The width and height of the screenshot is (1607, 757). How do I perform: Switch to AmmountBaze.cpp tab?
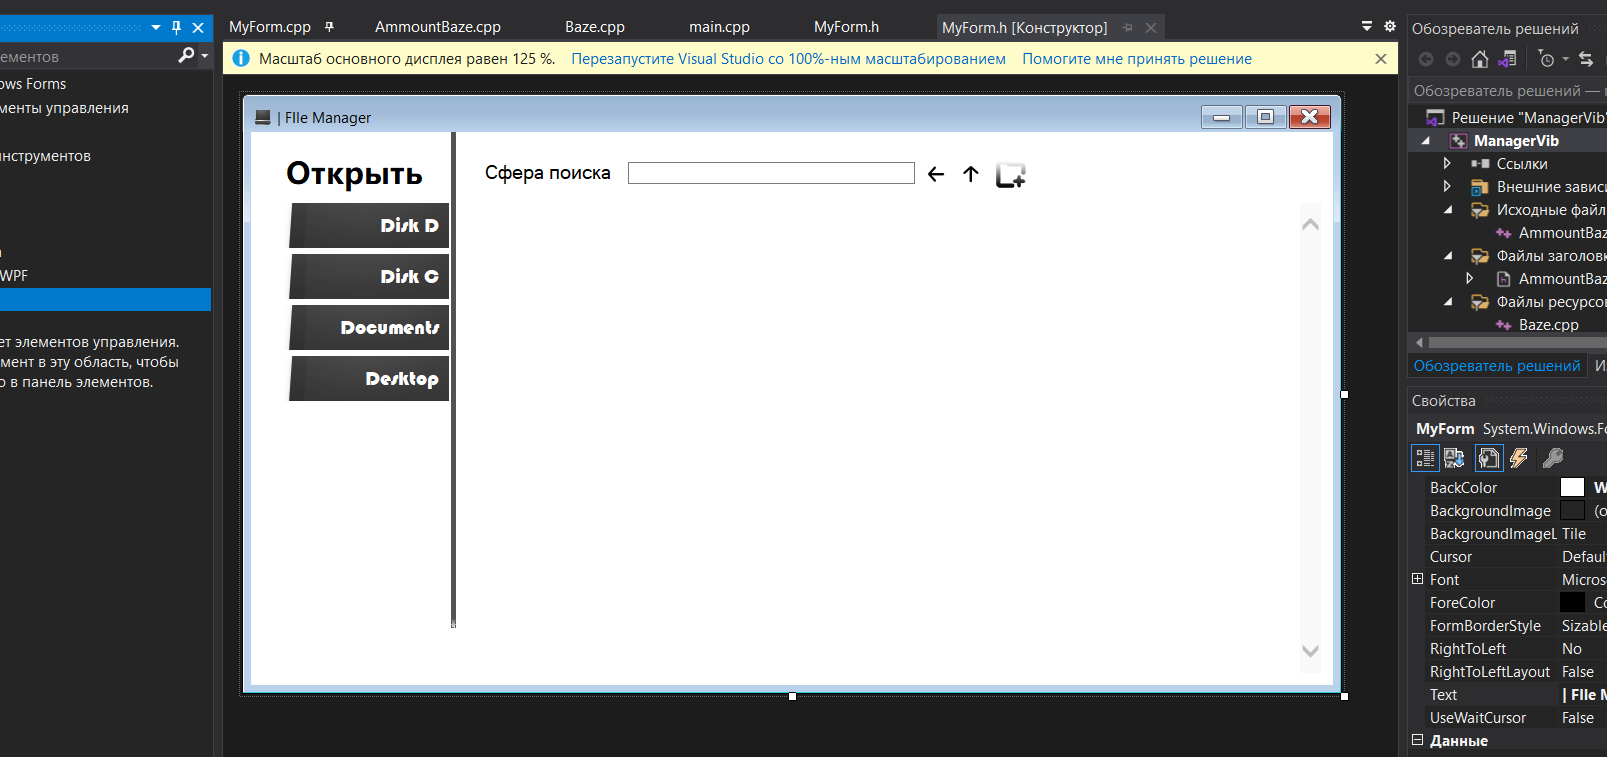click(438, 27)
